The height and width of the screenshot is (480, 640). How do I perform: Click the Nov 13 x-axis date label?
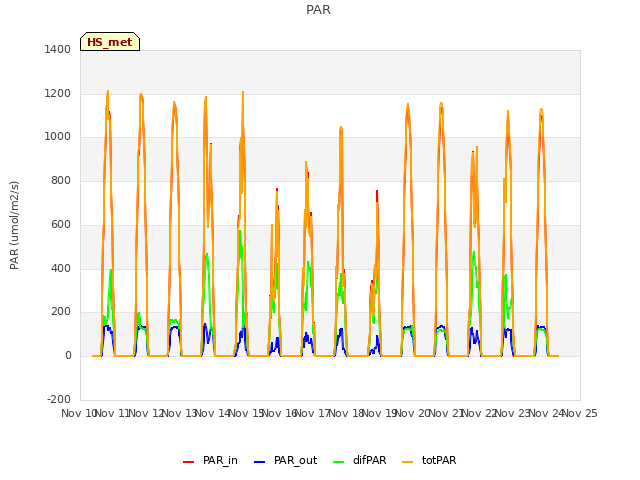tap(179, 413)
